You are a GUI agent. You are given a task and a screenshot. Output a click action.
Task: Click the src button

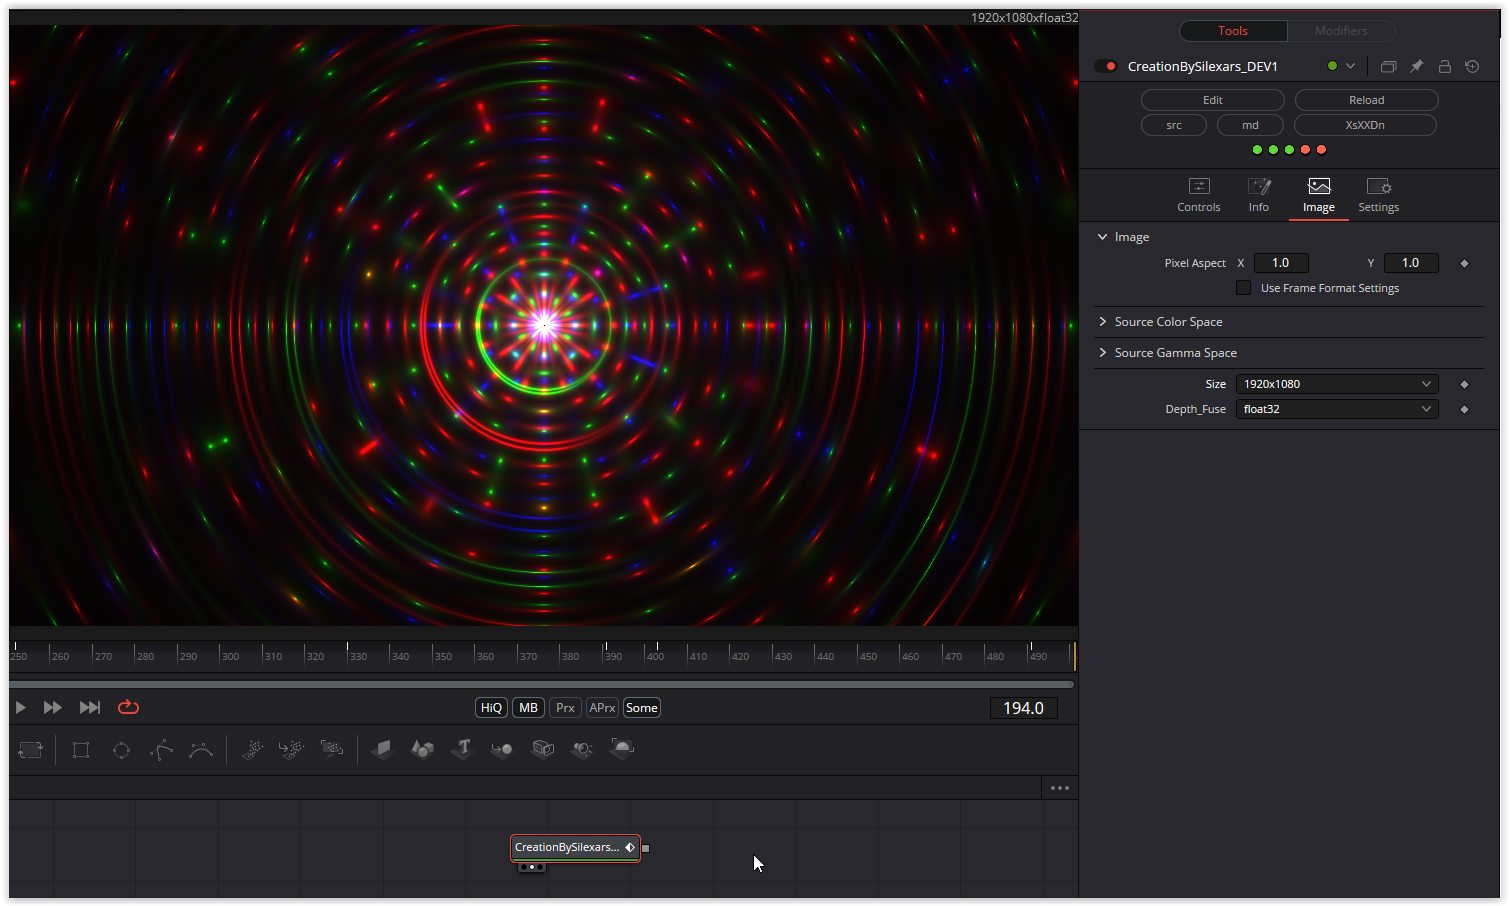click(1174, 125)
